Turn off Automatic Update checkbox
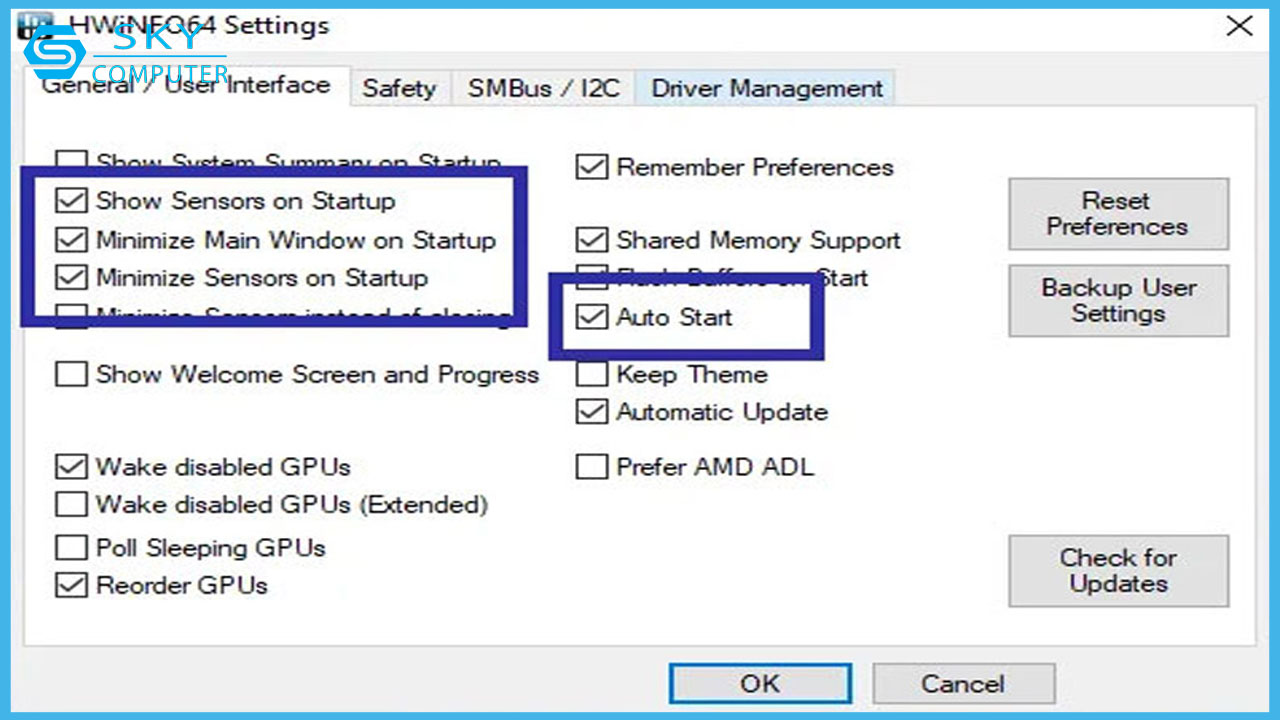 [x=592, y=412]
